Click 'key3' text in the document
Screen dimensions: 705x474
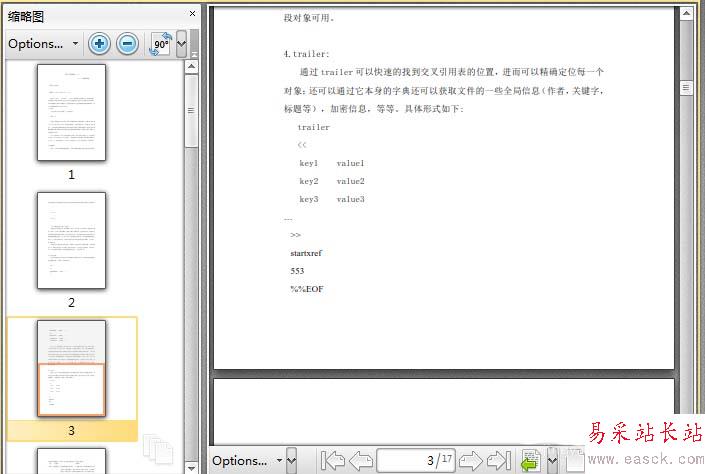click(x=308, y=199)
